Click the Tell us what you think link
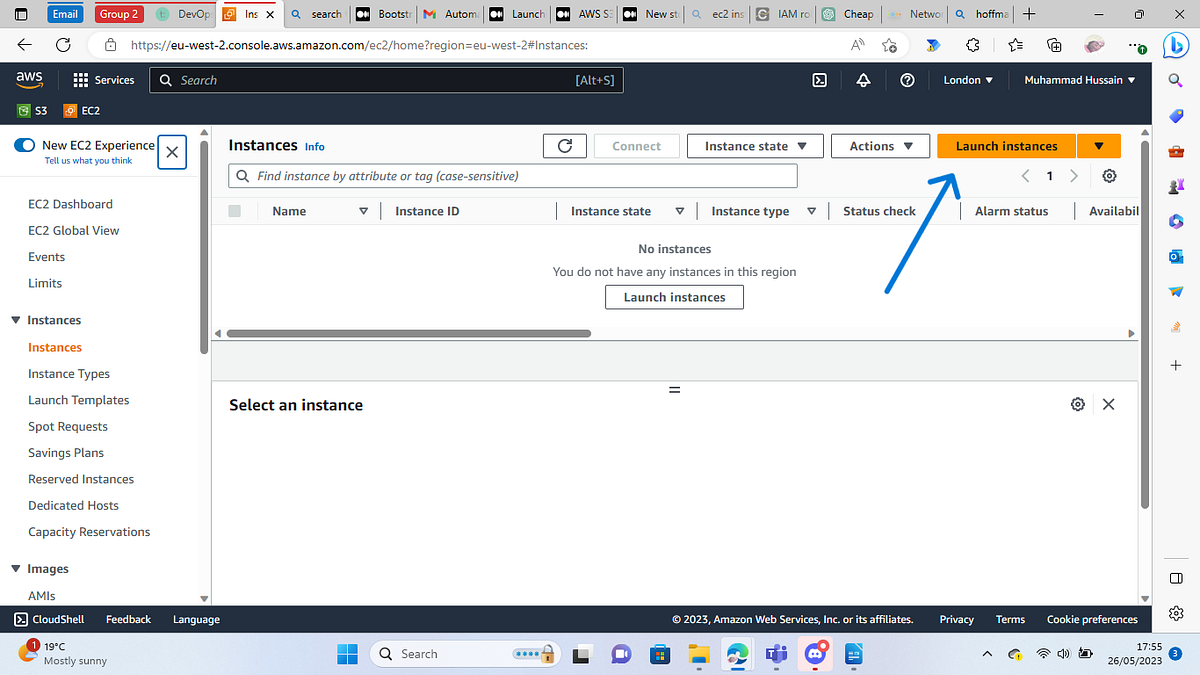Viewport: 1200px width, 675px height. click(x=88, y=161)
